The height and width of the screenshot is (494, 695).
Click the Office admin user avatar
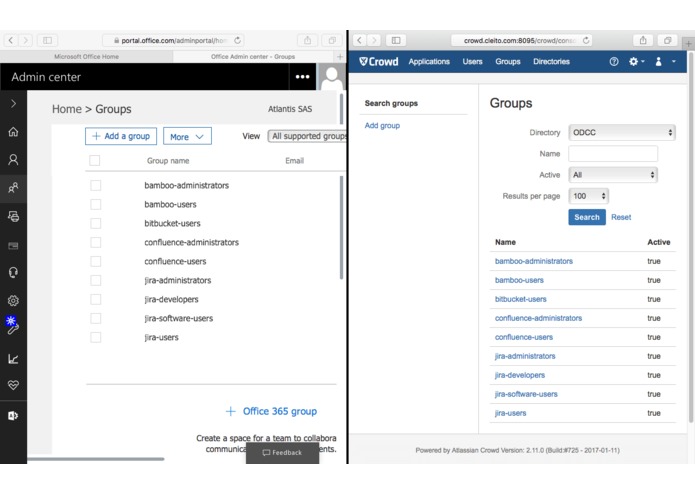pos(331,77)
